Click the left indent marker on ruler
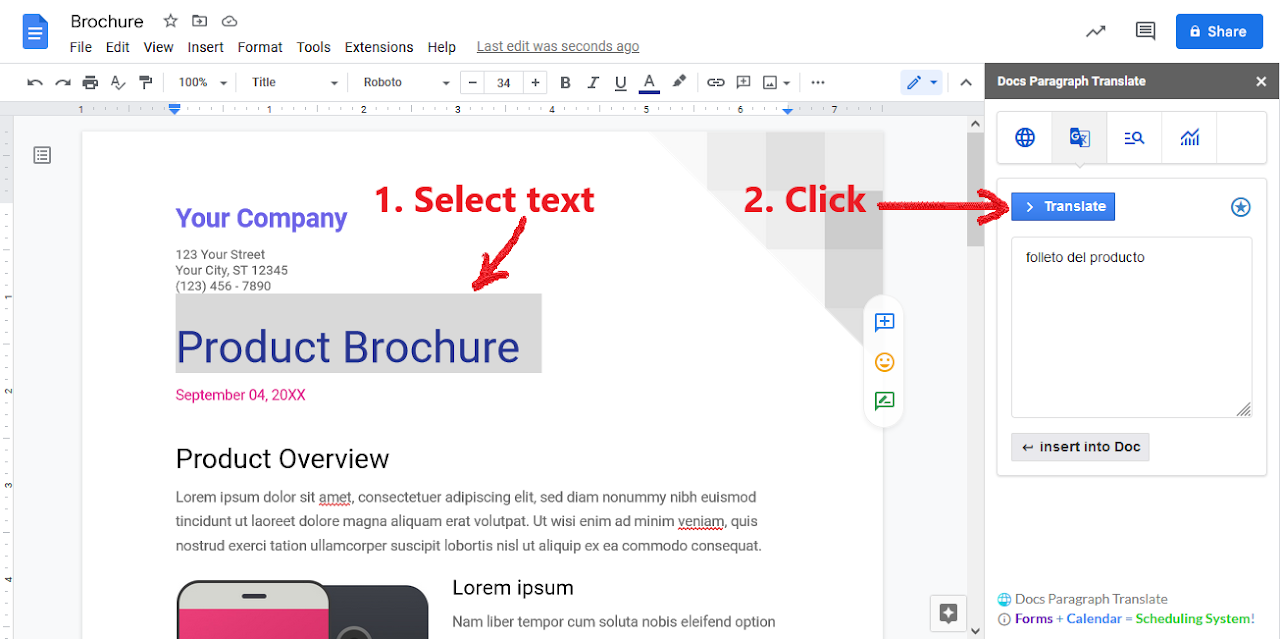Image resolution: width=1280 pixels, height=639 pixels. pos(174,108)
